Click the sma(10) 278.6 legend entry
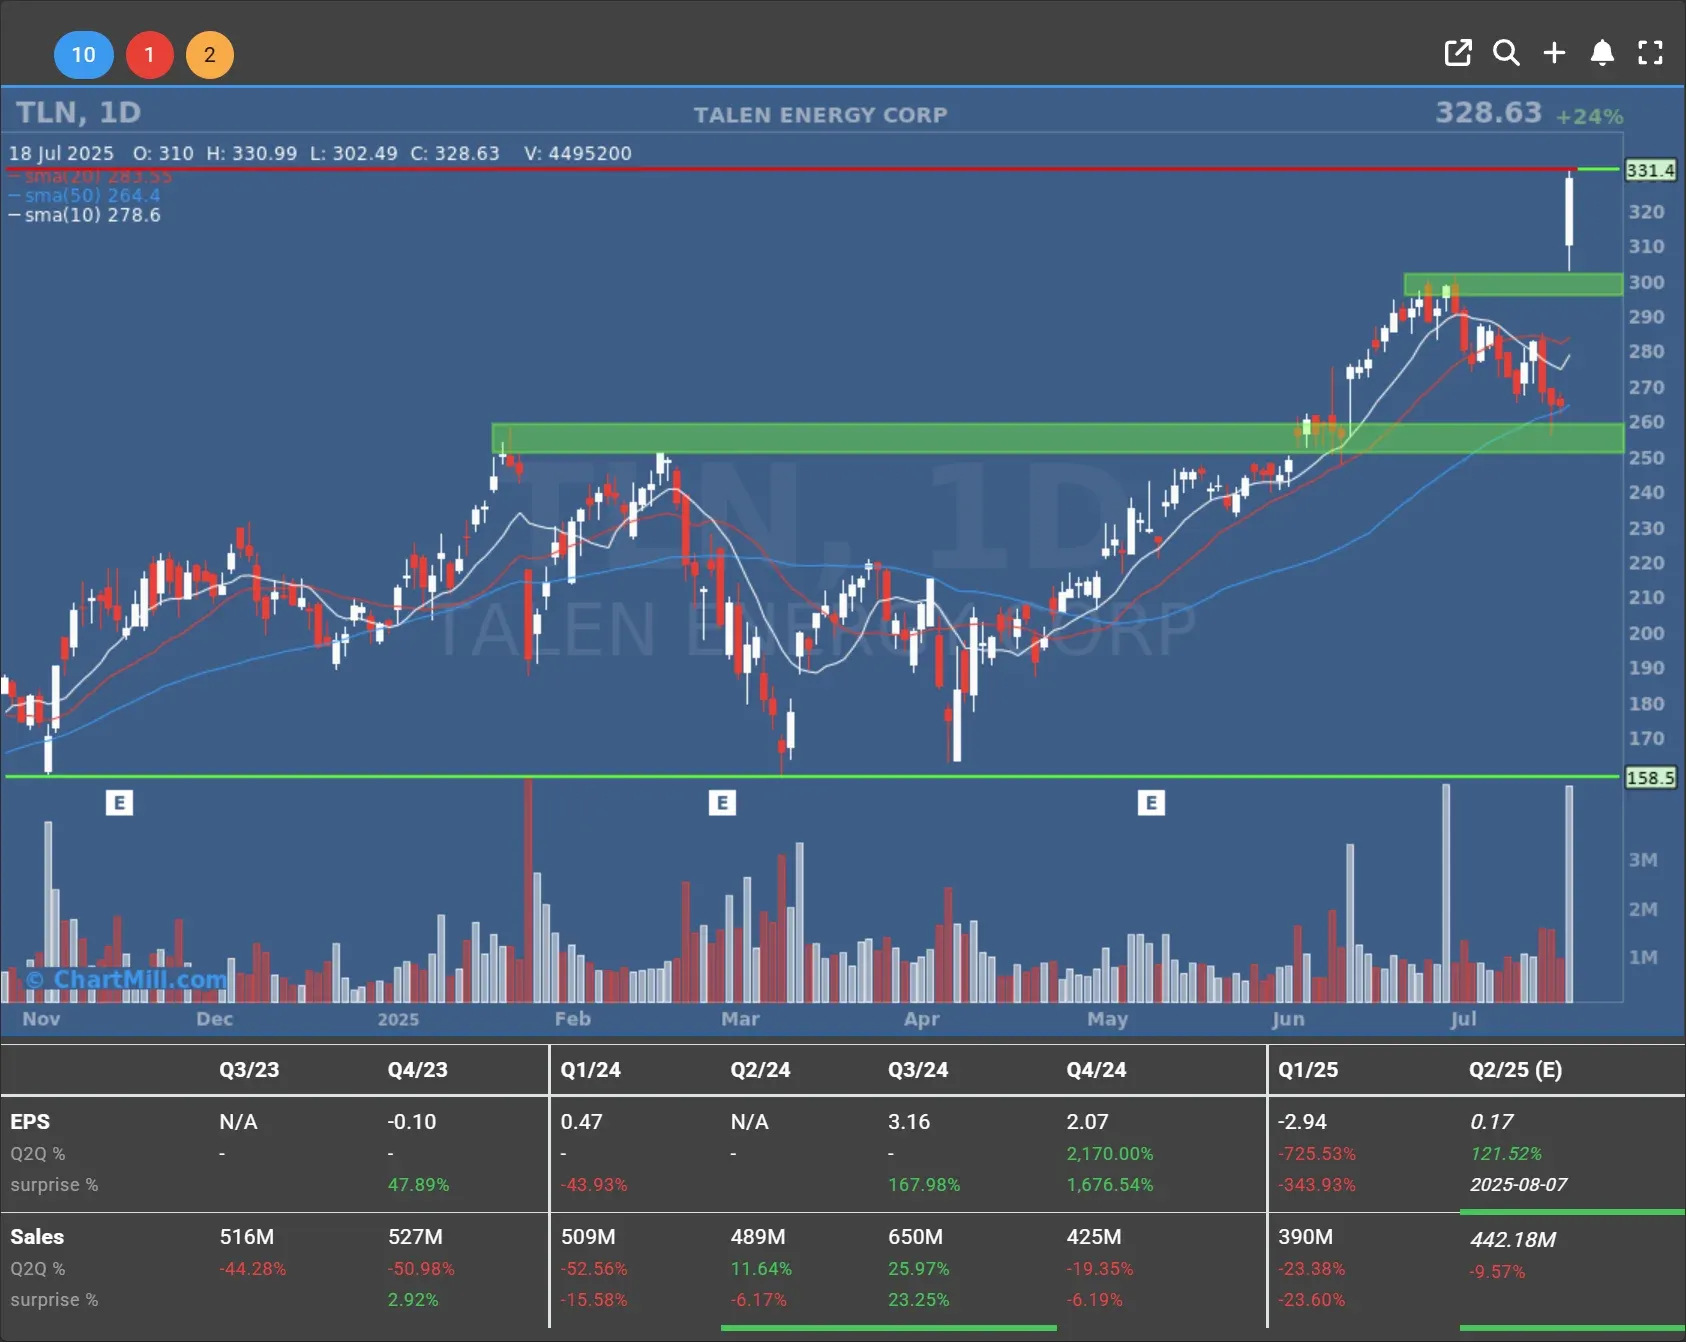 (x=85, y=215)
